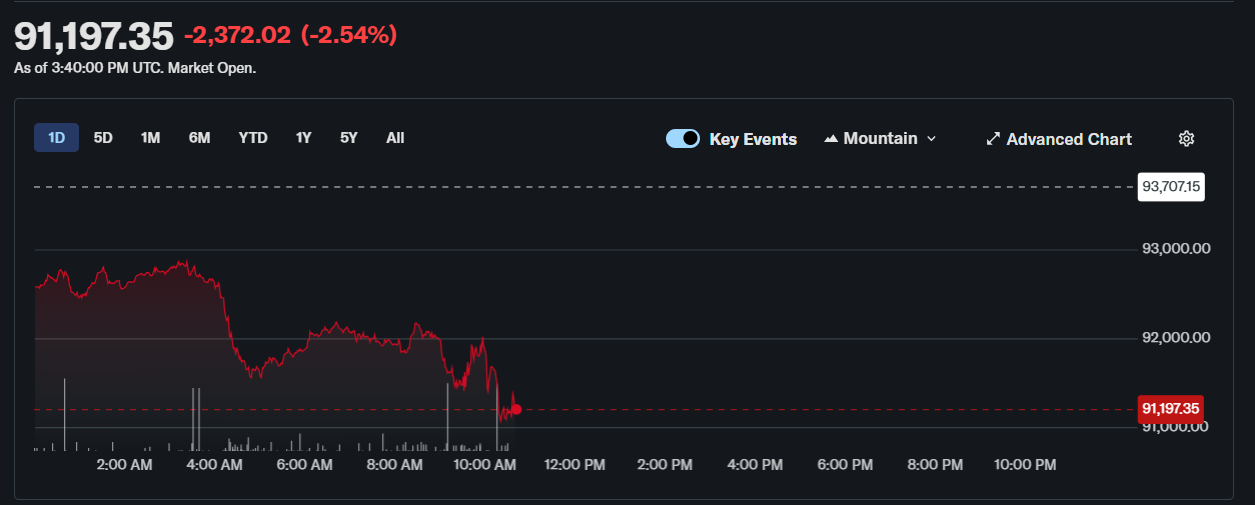The height and width of the screenshot is (505, 1255).
Task: Click the 91,197.35 headline price
Action: pos(94,36)
